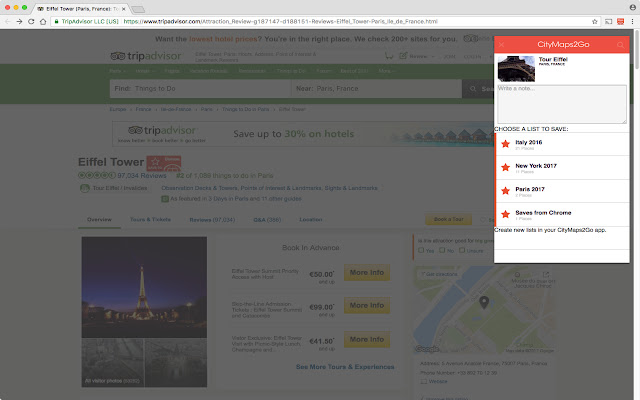
Task: Click the green secure padlock in address bar
Action: pyautogui.click(x=57, y=21)
